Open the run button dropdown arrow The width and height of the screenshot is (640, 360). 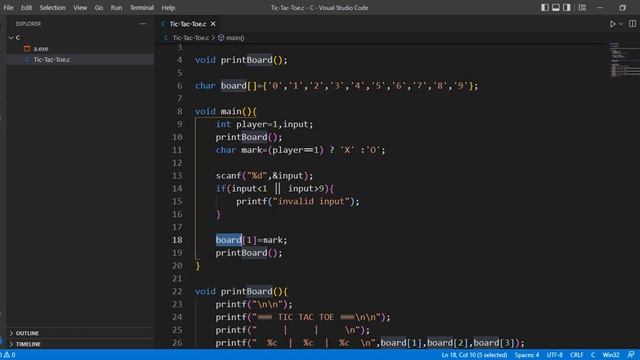(621, 24)
